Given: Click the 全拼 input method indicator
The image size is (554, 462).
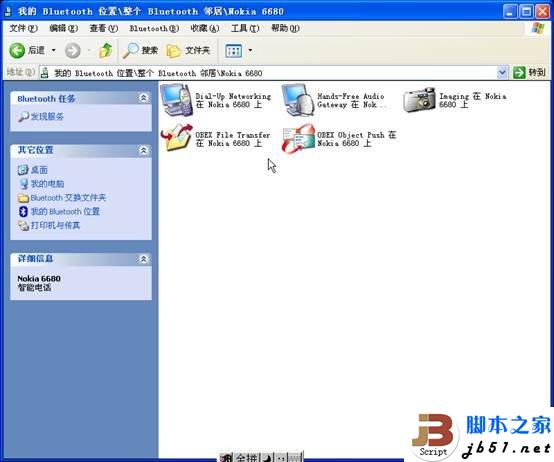Looking at the screenshot, I should [246, 457].
